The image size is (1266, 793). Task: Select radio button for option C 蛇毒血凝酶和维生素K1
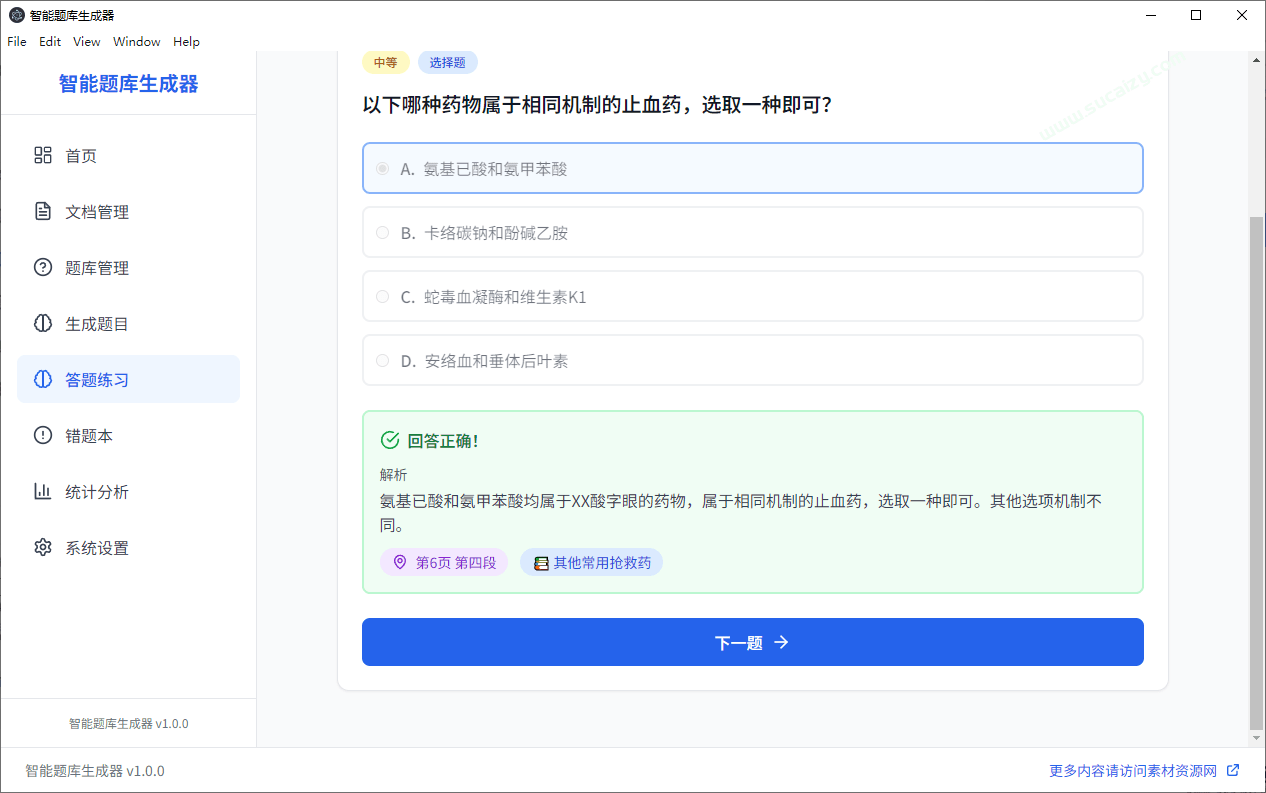382,297
